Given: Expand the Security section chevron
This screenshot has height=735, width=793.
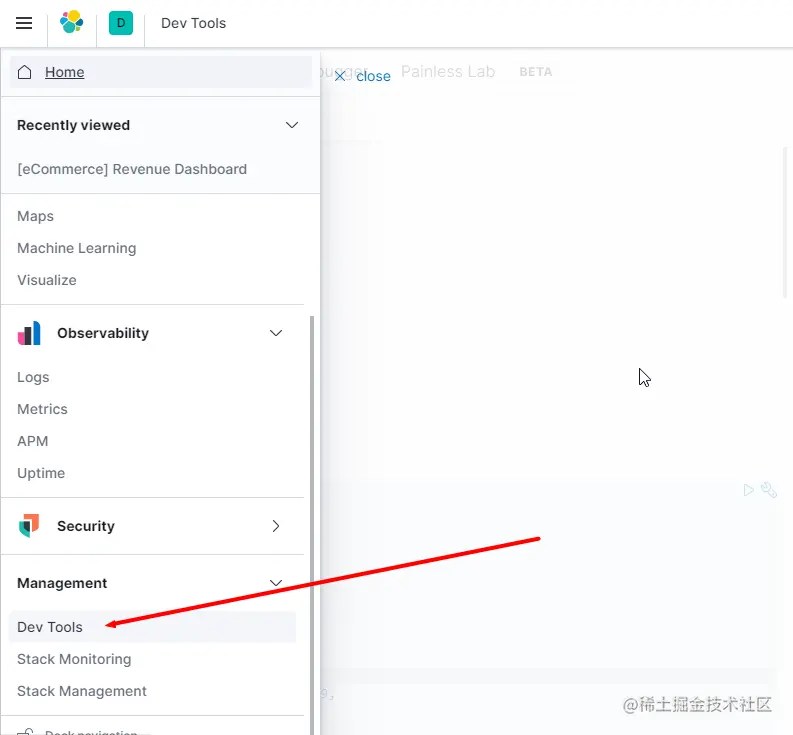Looking at the screenshot, I should [276, 526].
